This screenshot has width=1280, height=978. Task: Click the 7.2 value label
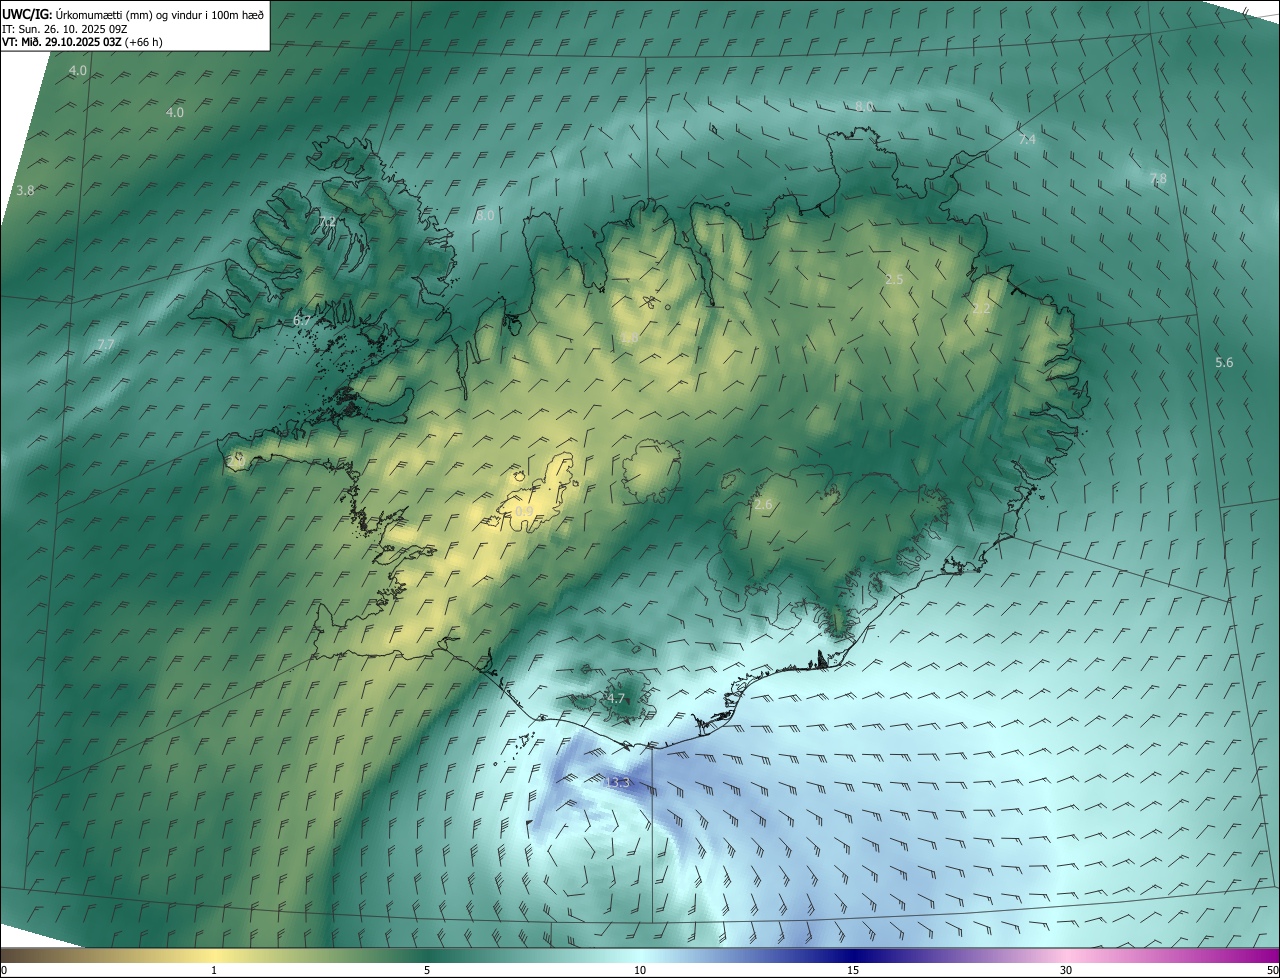pyautogui.click(x=328, y=221)
